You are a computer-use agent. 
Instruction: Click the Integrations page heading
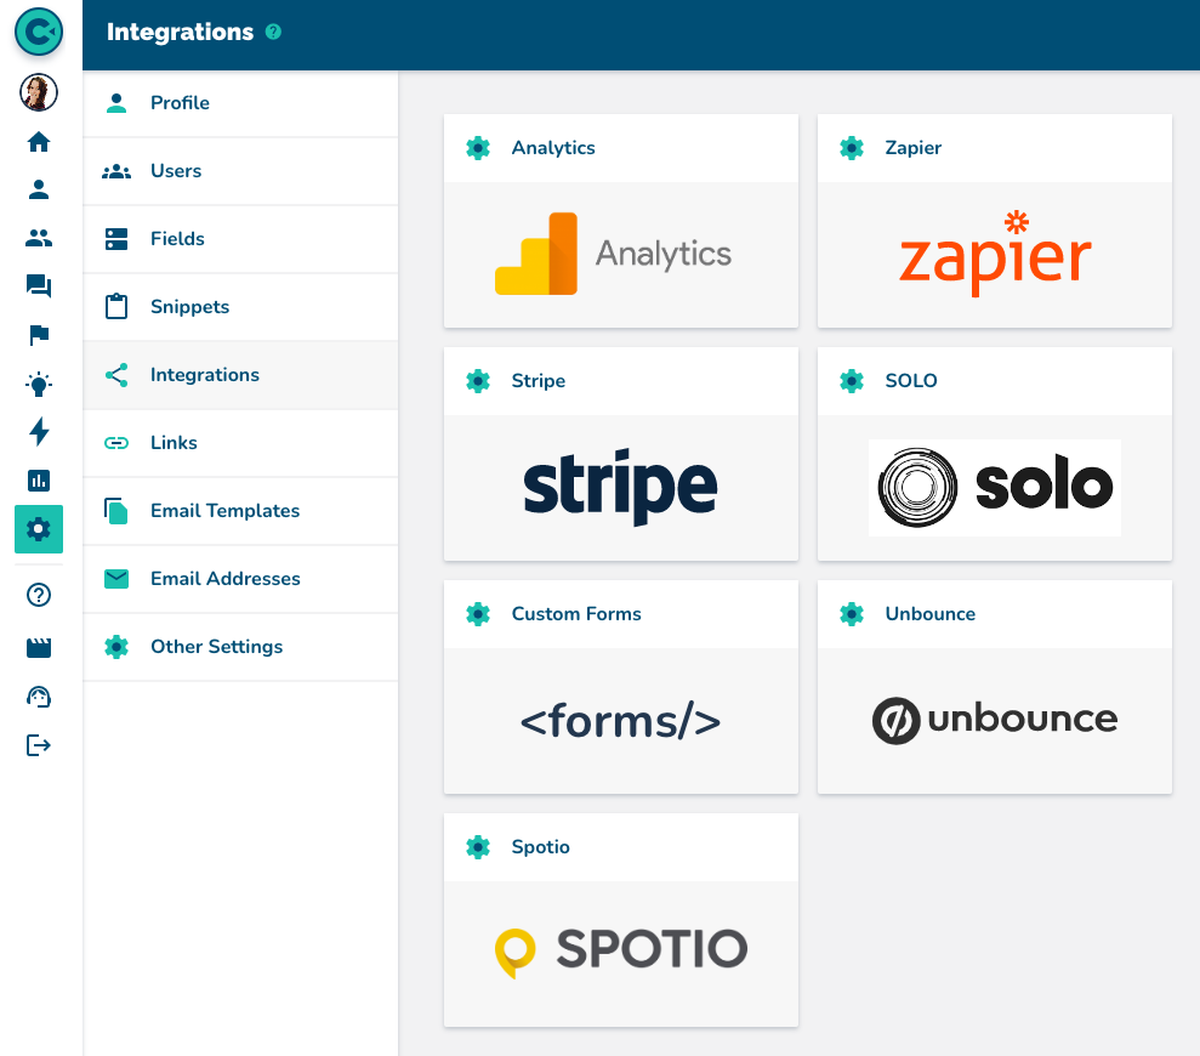click(x=180, y=32)
